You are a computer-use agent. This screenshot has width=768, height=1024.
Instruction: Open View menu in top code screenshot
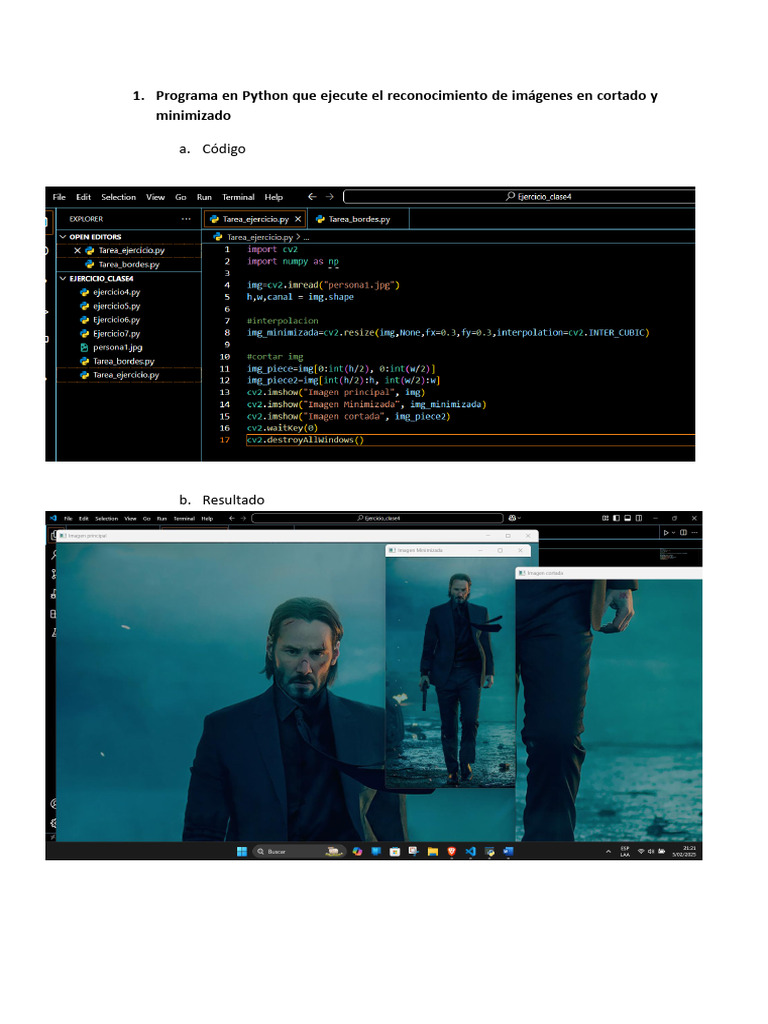(x=155, y=197)
